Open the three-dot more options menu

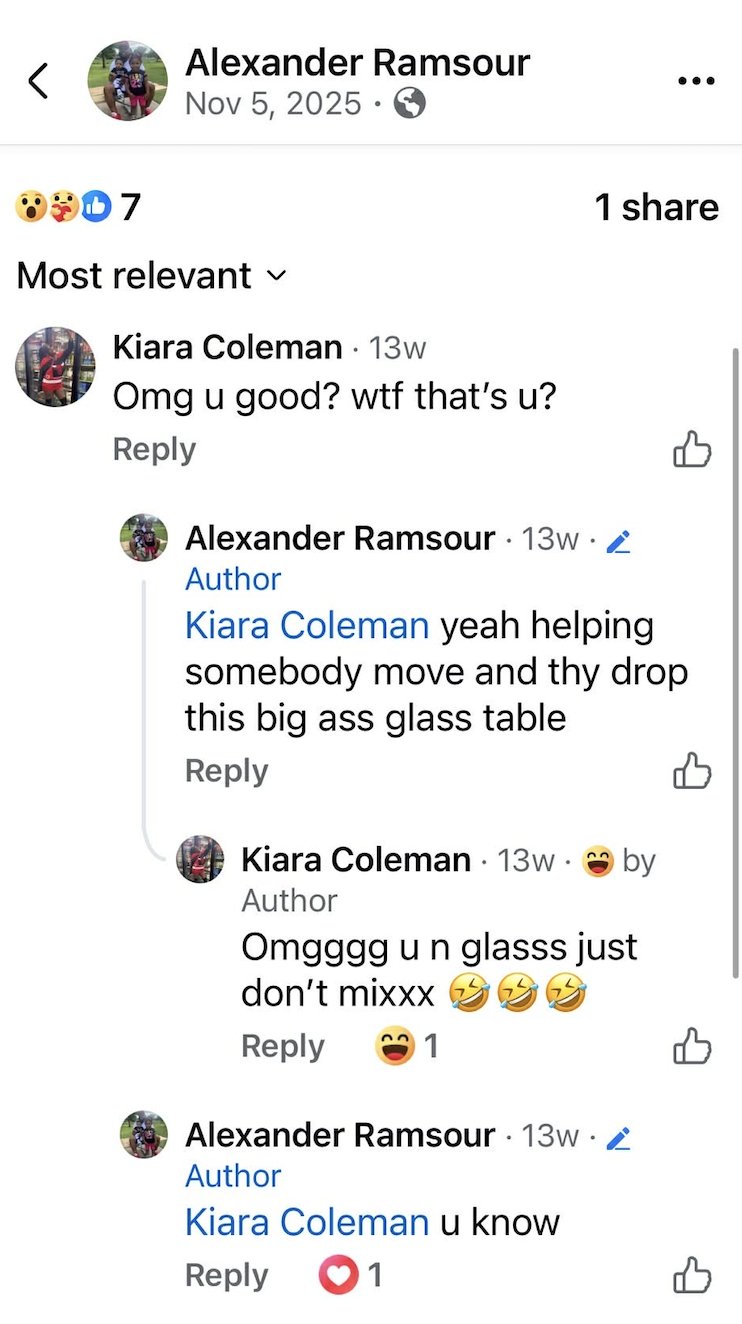tap(696, 81)
